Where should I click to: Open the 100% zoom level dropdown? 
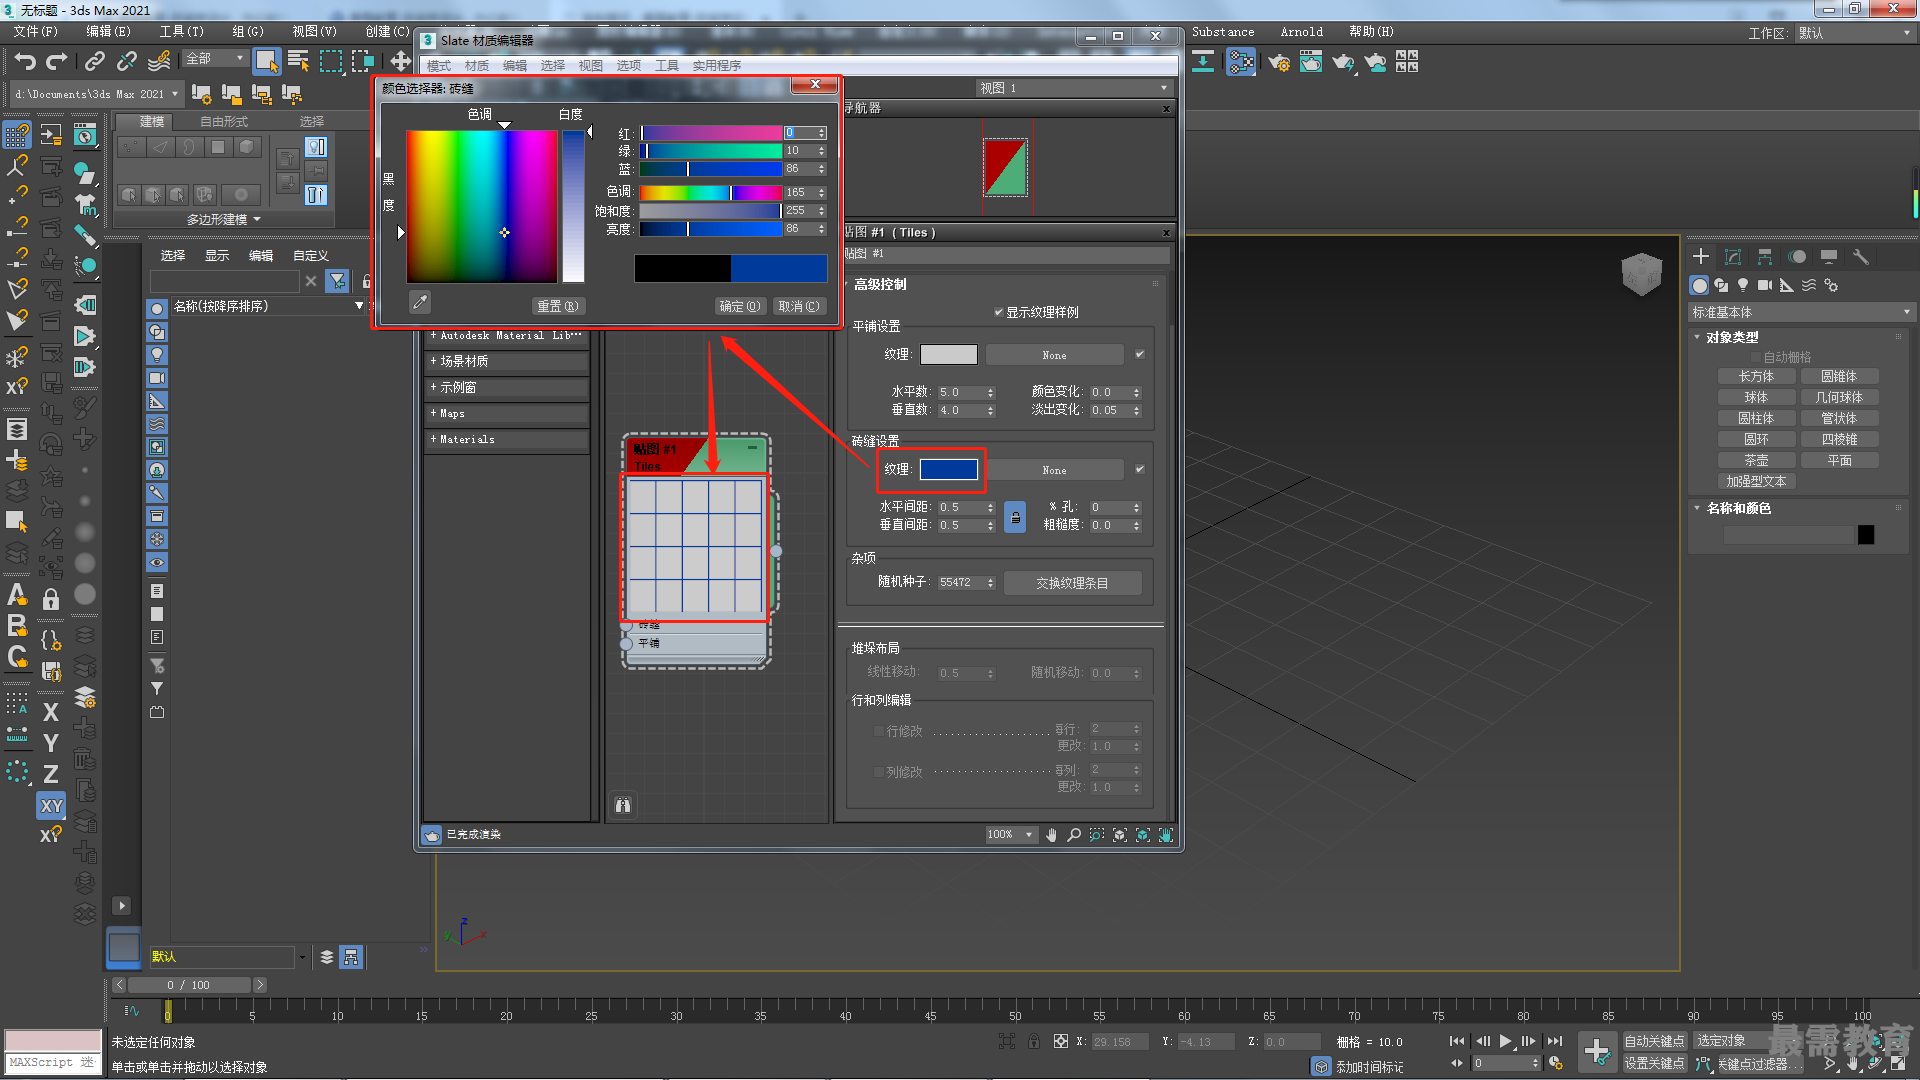pos(1011,835)
